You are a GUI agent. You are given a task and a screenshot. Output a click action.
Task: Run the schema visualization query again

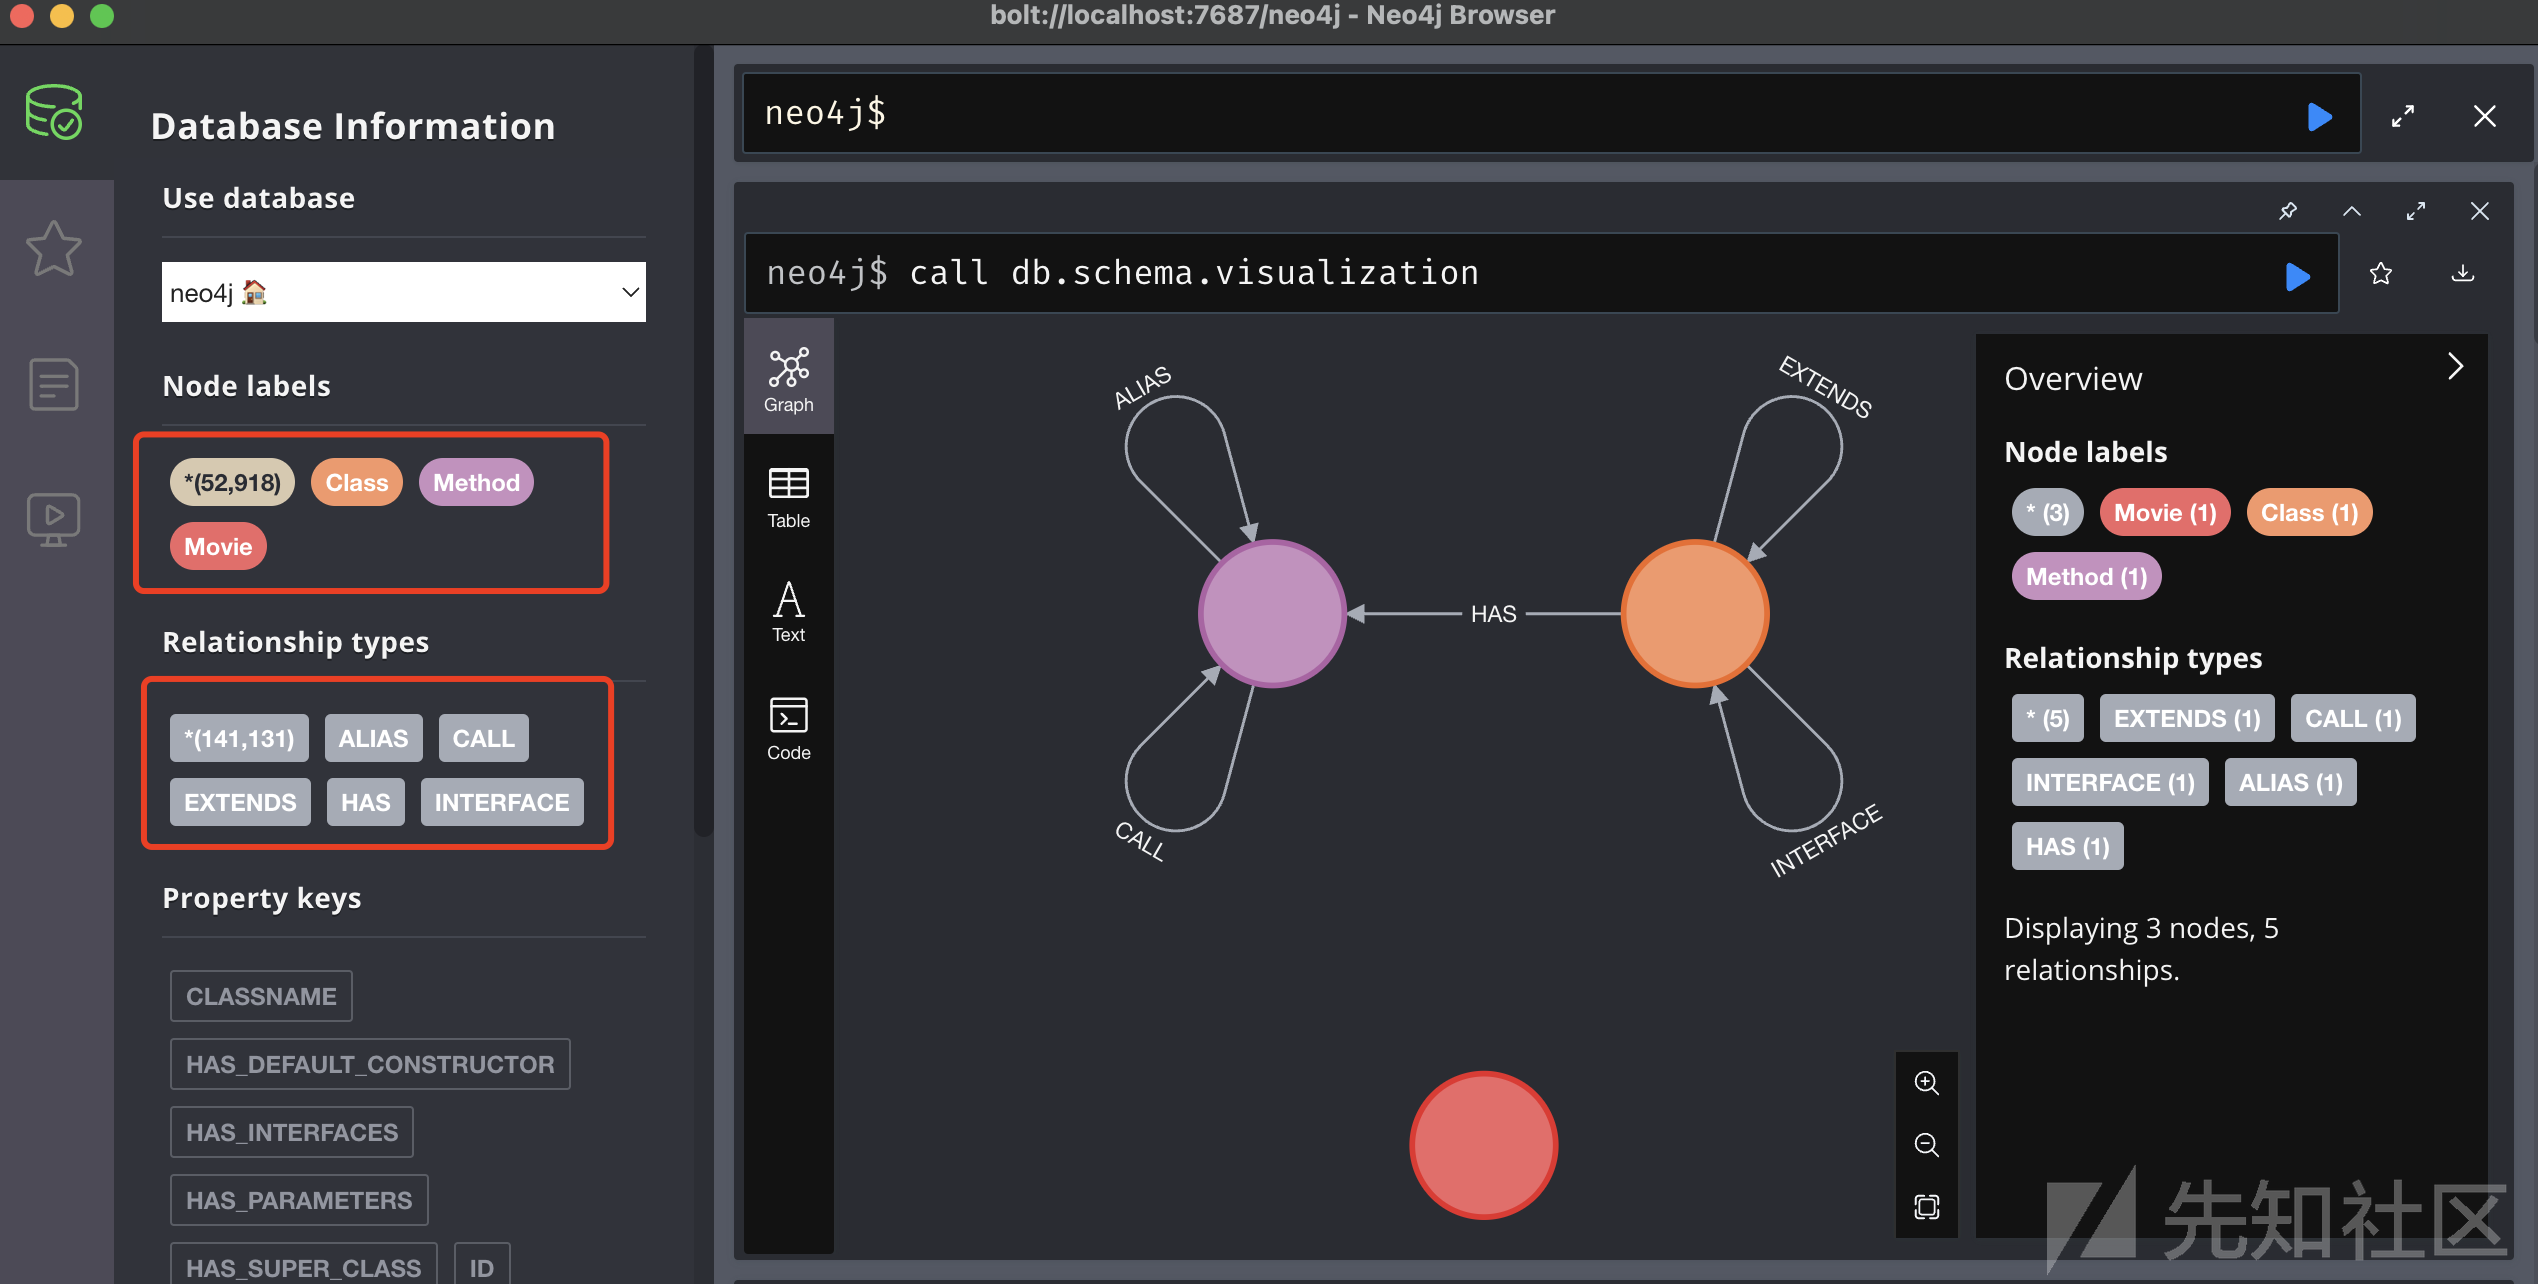[2297, 275]
